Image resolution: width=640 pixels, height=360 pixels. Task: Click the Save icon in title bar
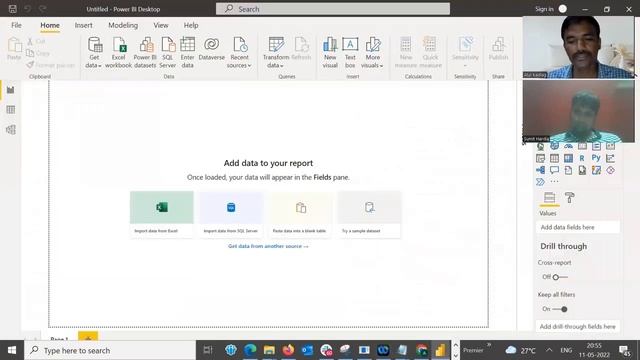(x=12, y=9)
